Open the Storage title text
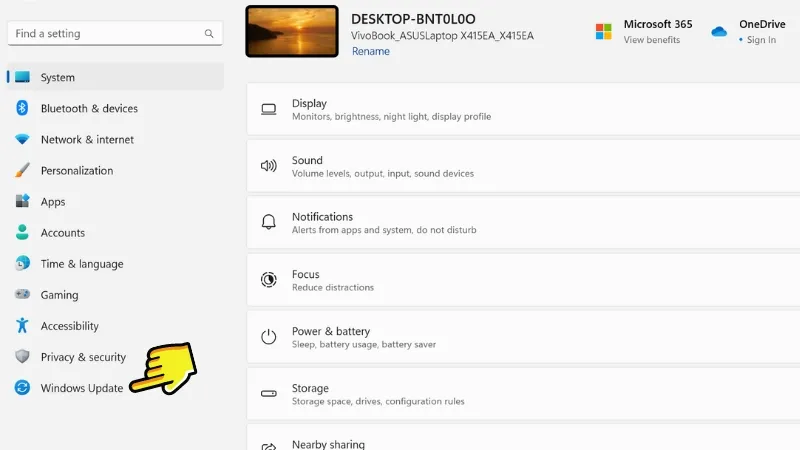800x450 pixels. pos(310,388)
